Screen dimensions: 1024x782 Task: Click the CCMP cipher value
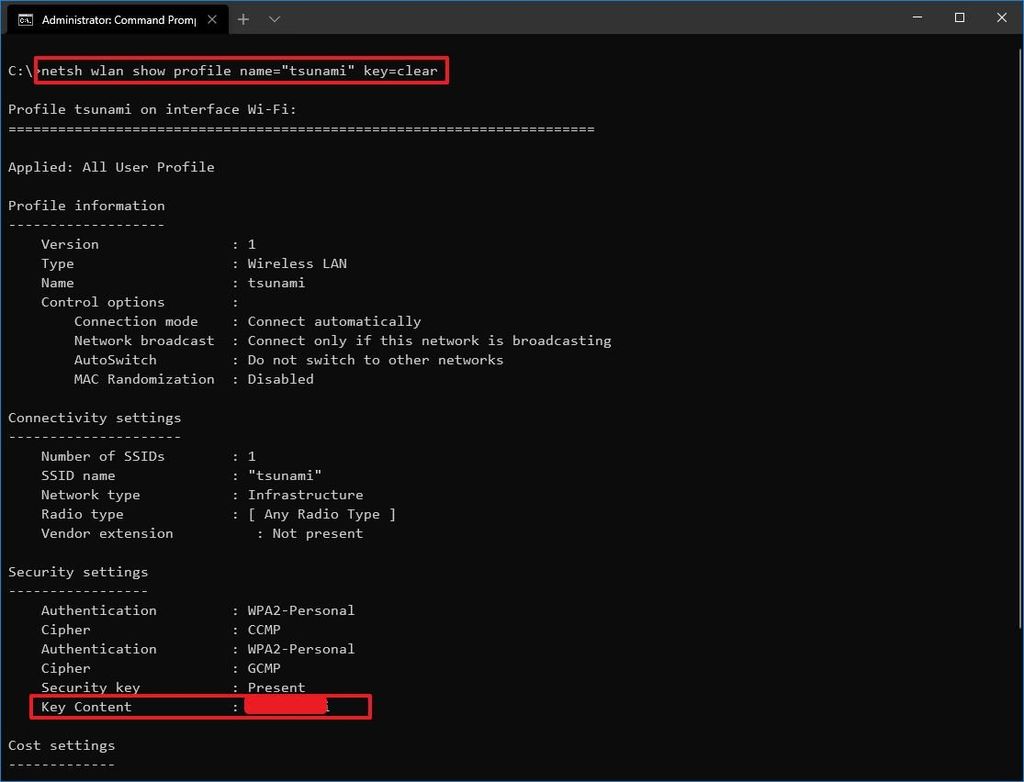point(264,629)
